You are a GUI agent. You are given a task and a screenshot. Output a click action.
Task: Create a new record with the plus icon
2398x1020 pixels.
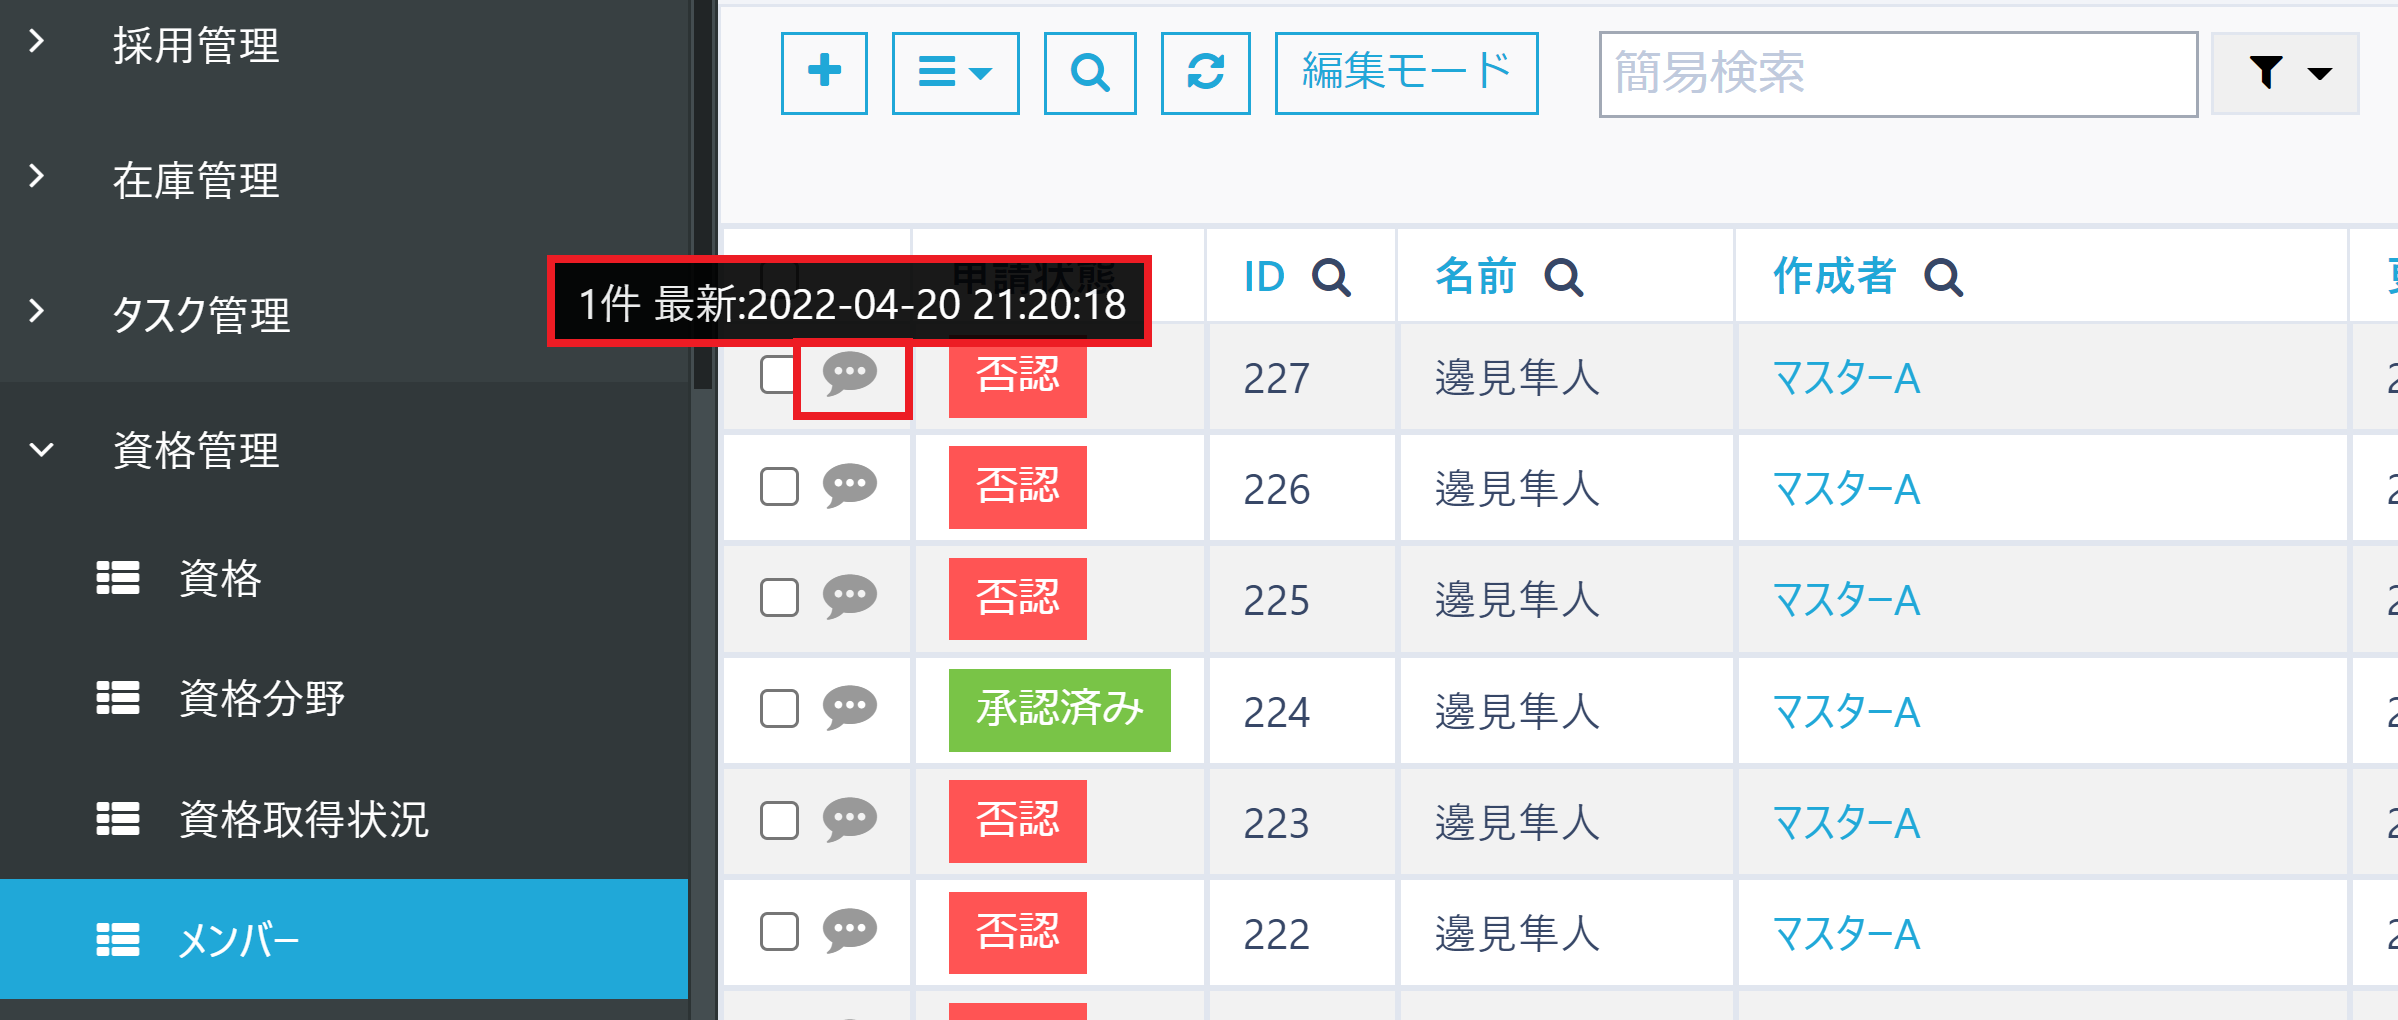coord(822,73)
